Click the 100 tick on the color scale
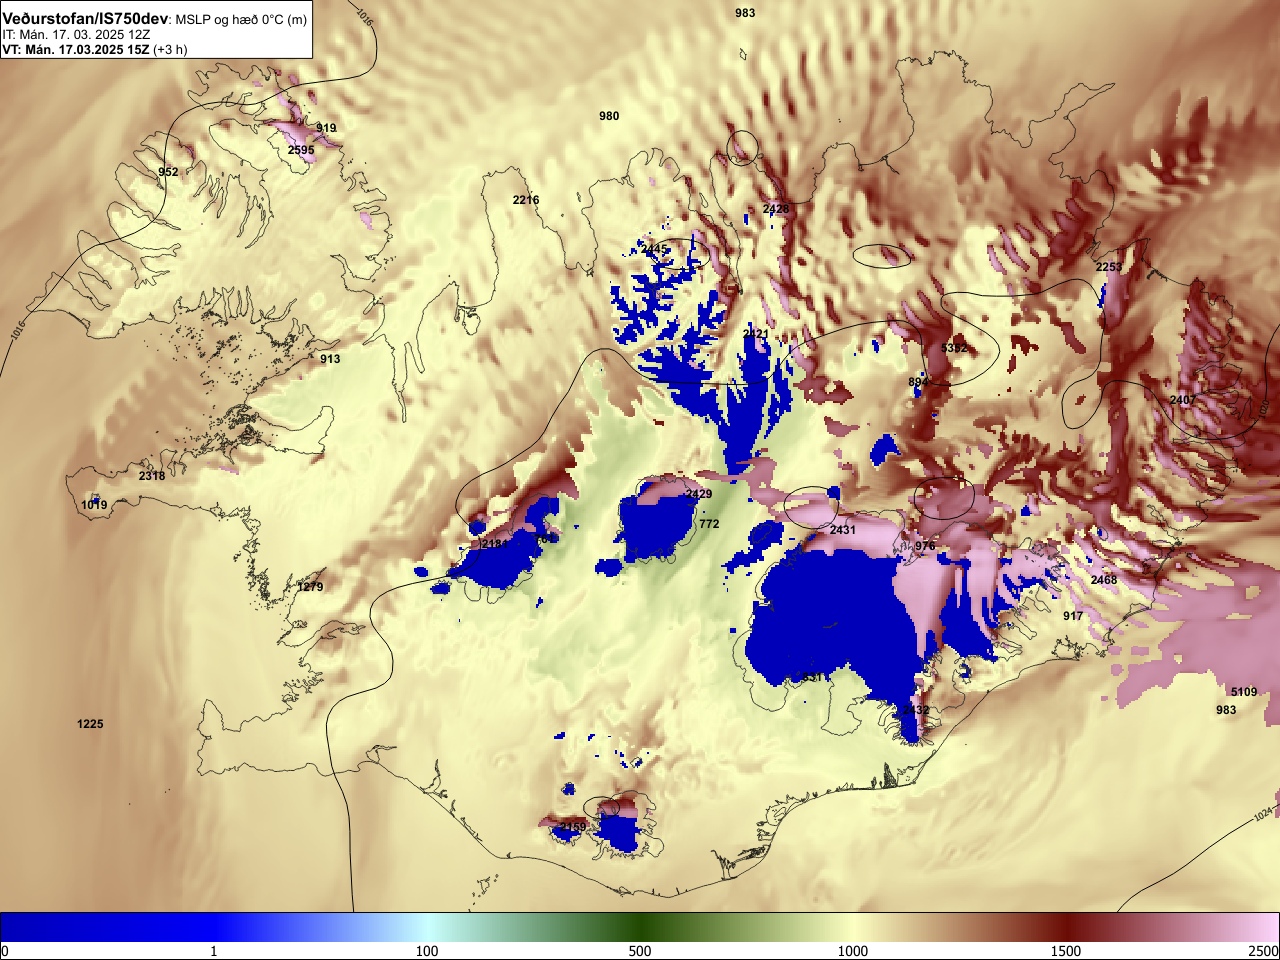The width and height of the screenshot is (1280, 960). click(427, 951)
